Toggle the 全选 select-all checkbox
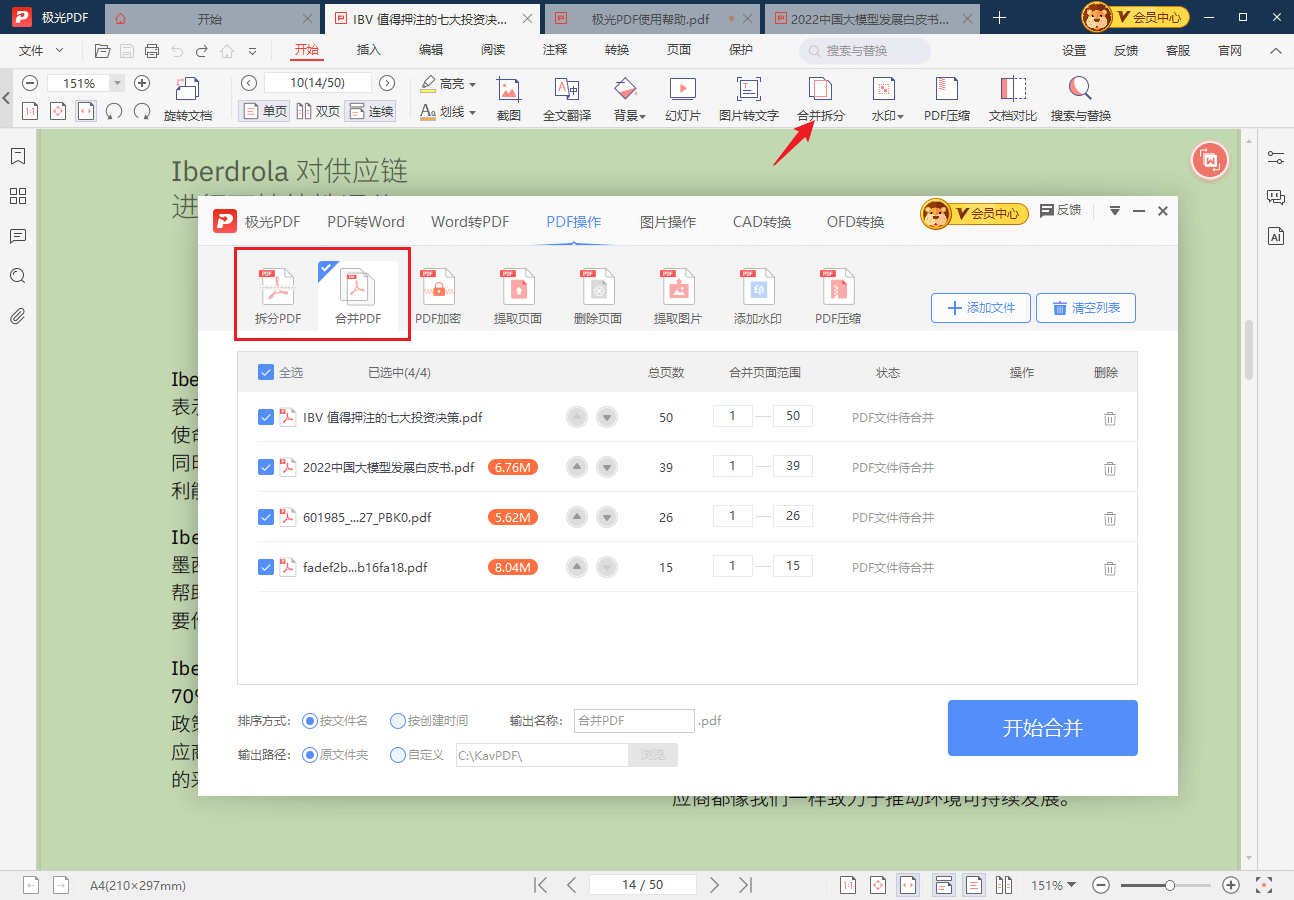The width and height of the screenshot is (1294, 900). coord(266,372)
